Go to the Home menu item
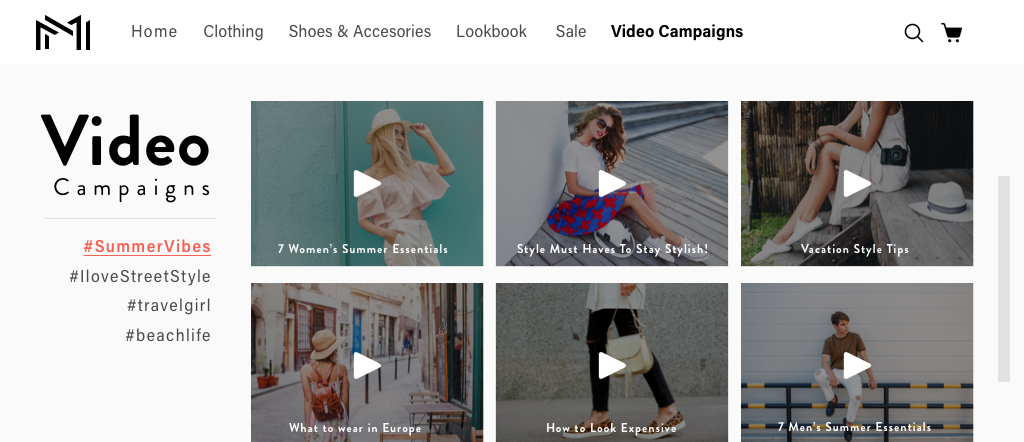The image size is (1024, 442). pos(154,31)
